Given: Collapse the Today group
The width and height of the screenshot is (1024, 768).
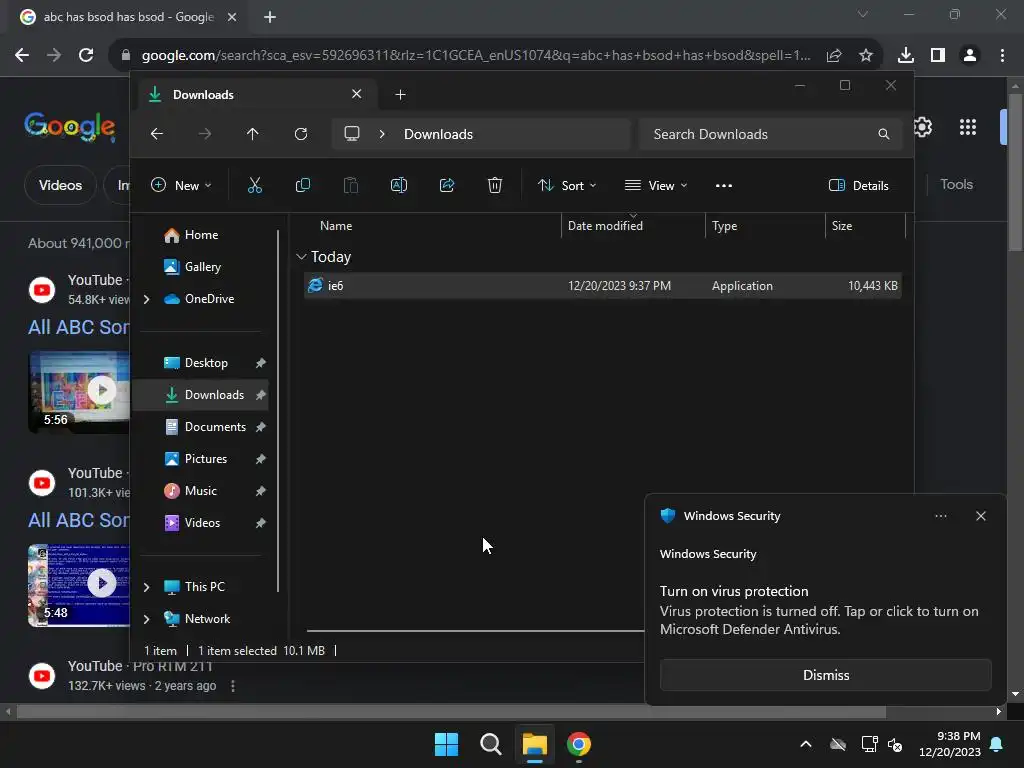Looking at the screenshot, I should 301,257.
